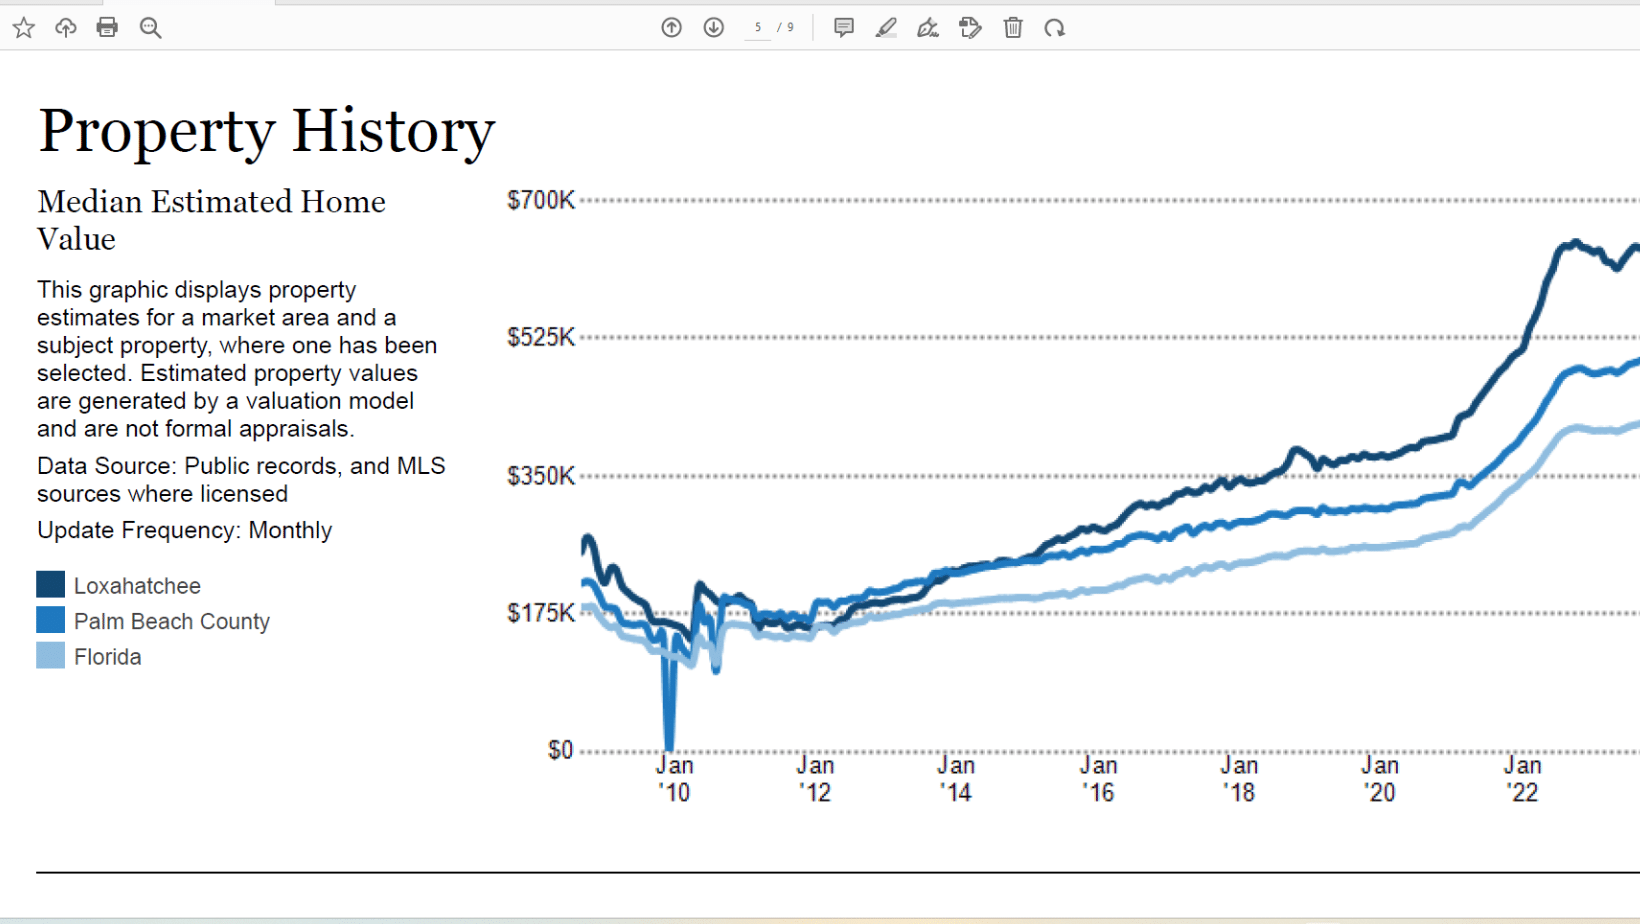1640x924 pixels.
Task: Click the Jan '22 axis label
Action: (x=1523, y=779)
